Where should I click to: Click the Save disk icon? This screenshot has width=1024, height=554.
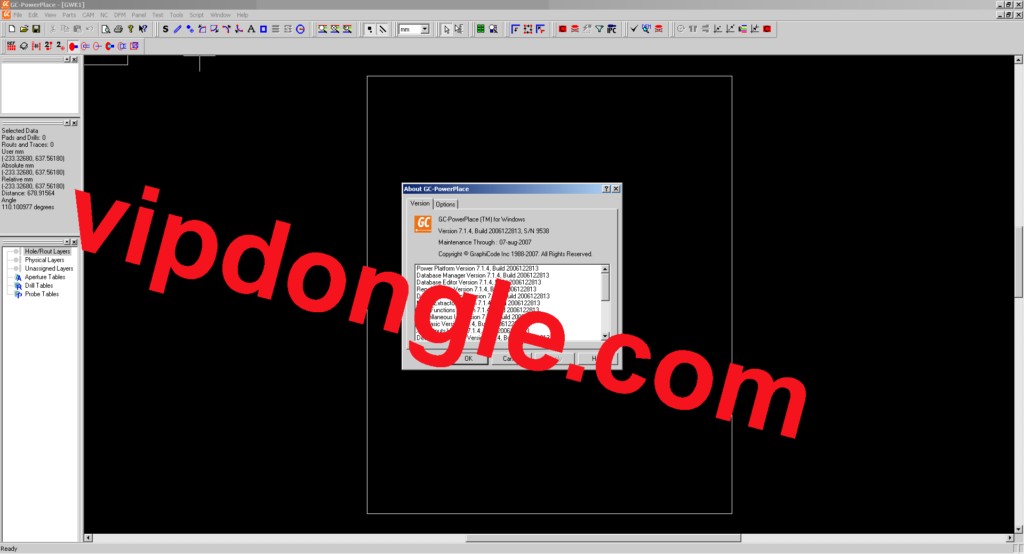(x=36, y=30)
